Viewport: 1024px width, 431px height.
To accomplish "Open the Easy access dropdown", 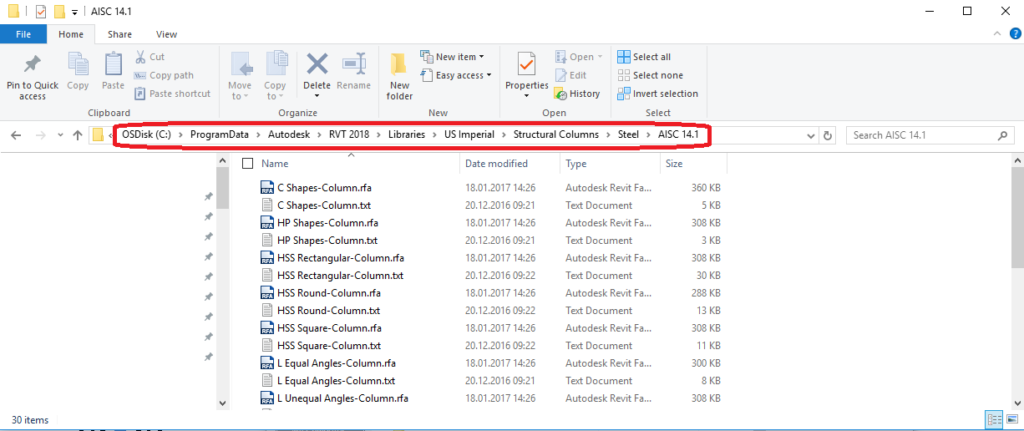I will click(x=455, y=75).
